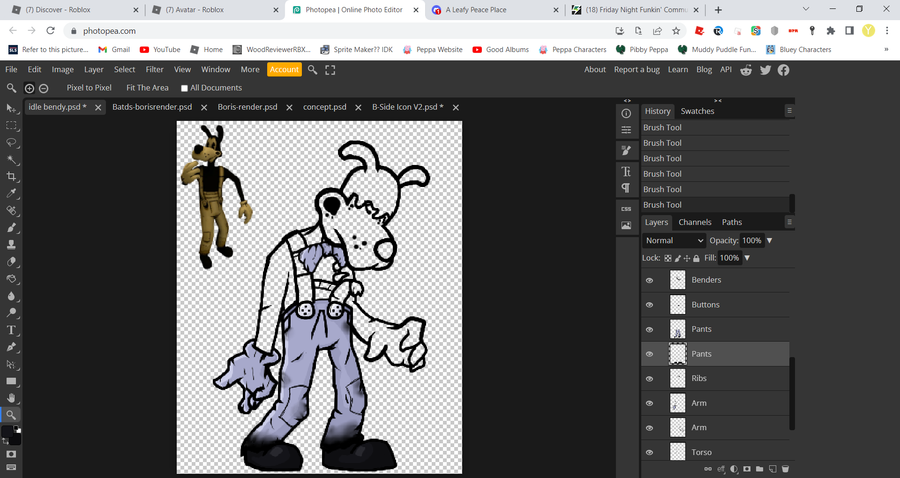Click the link layers chain icon
This screenshot has height=478, width=900.
pyautogui.click(x=708, y=469)
